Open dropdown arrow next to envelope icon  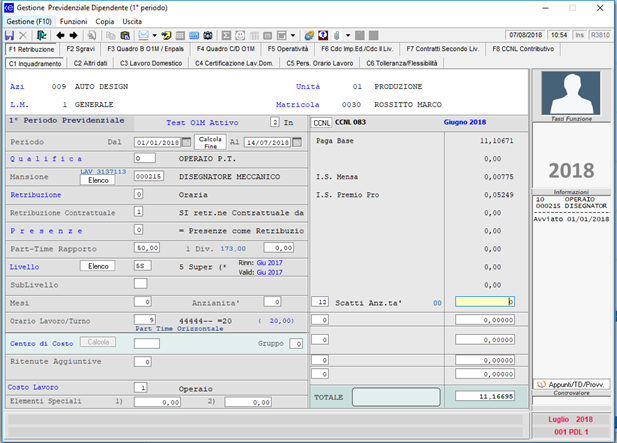pyautogui.click(x=155, y=35)
